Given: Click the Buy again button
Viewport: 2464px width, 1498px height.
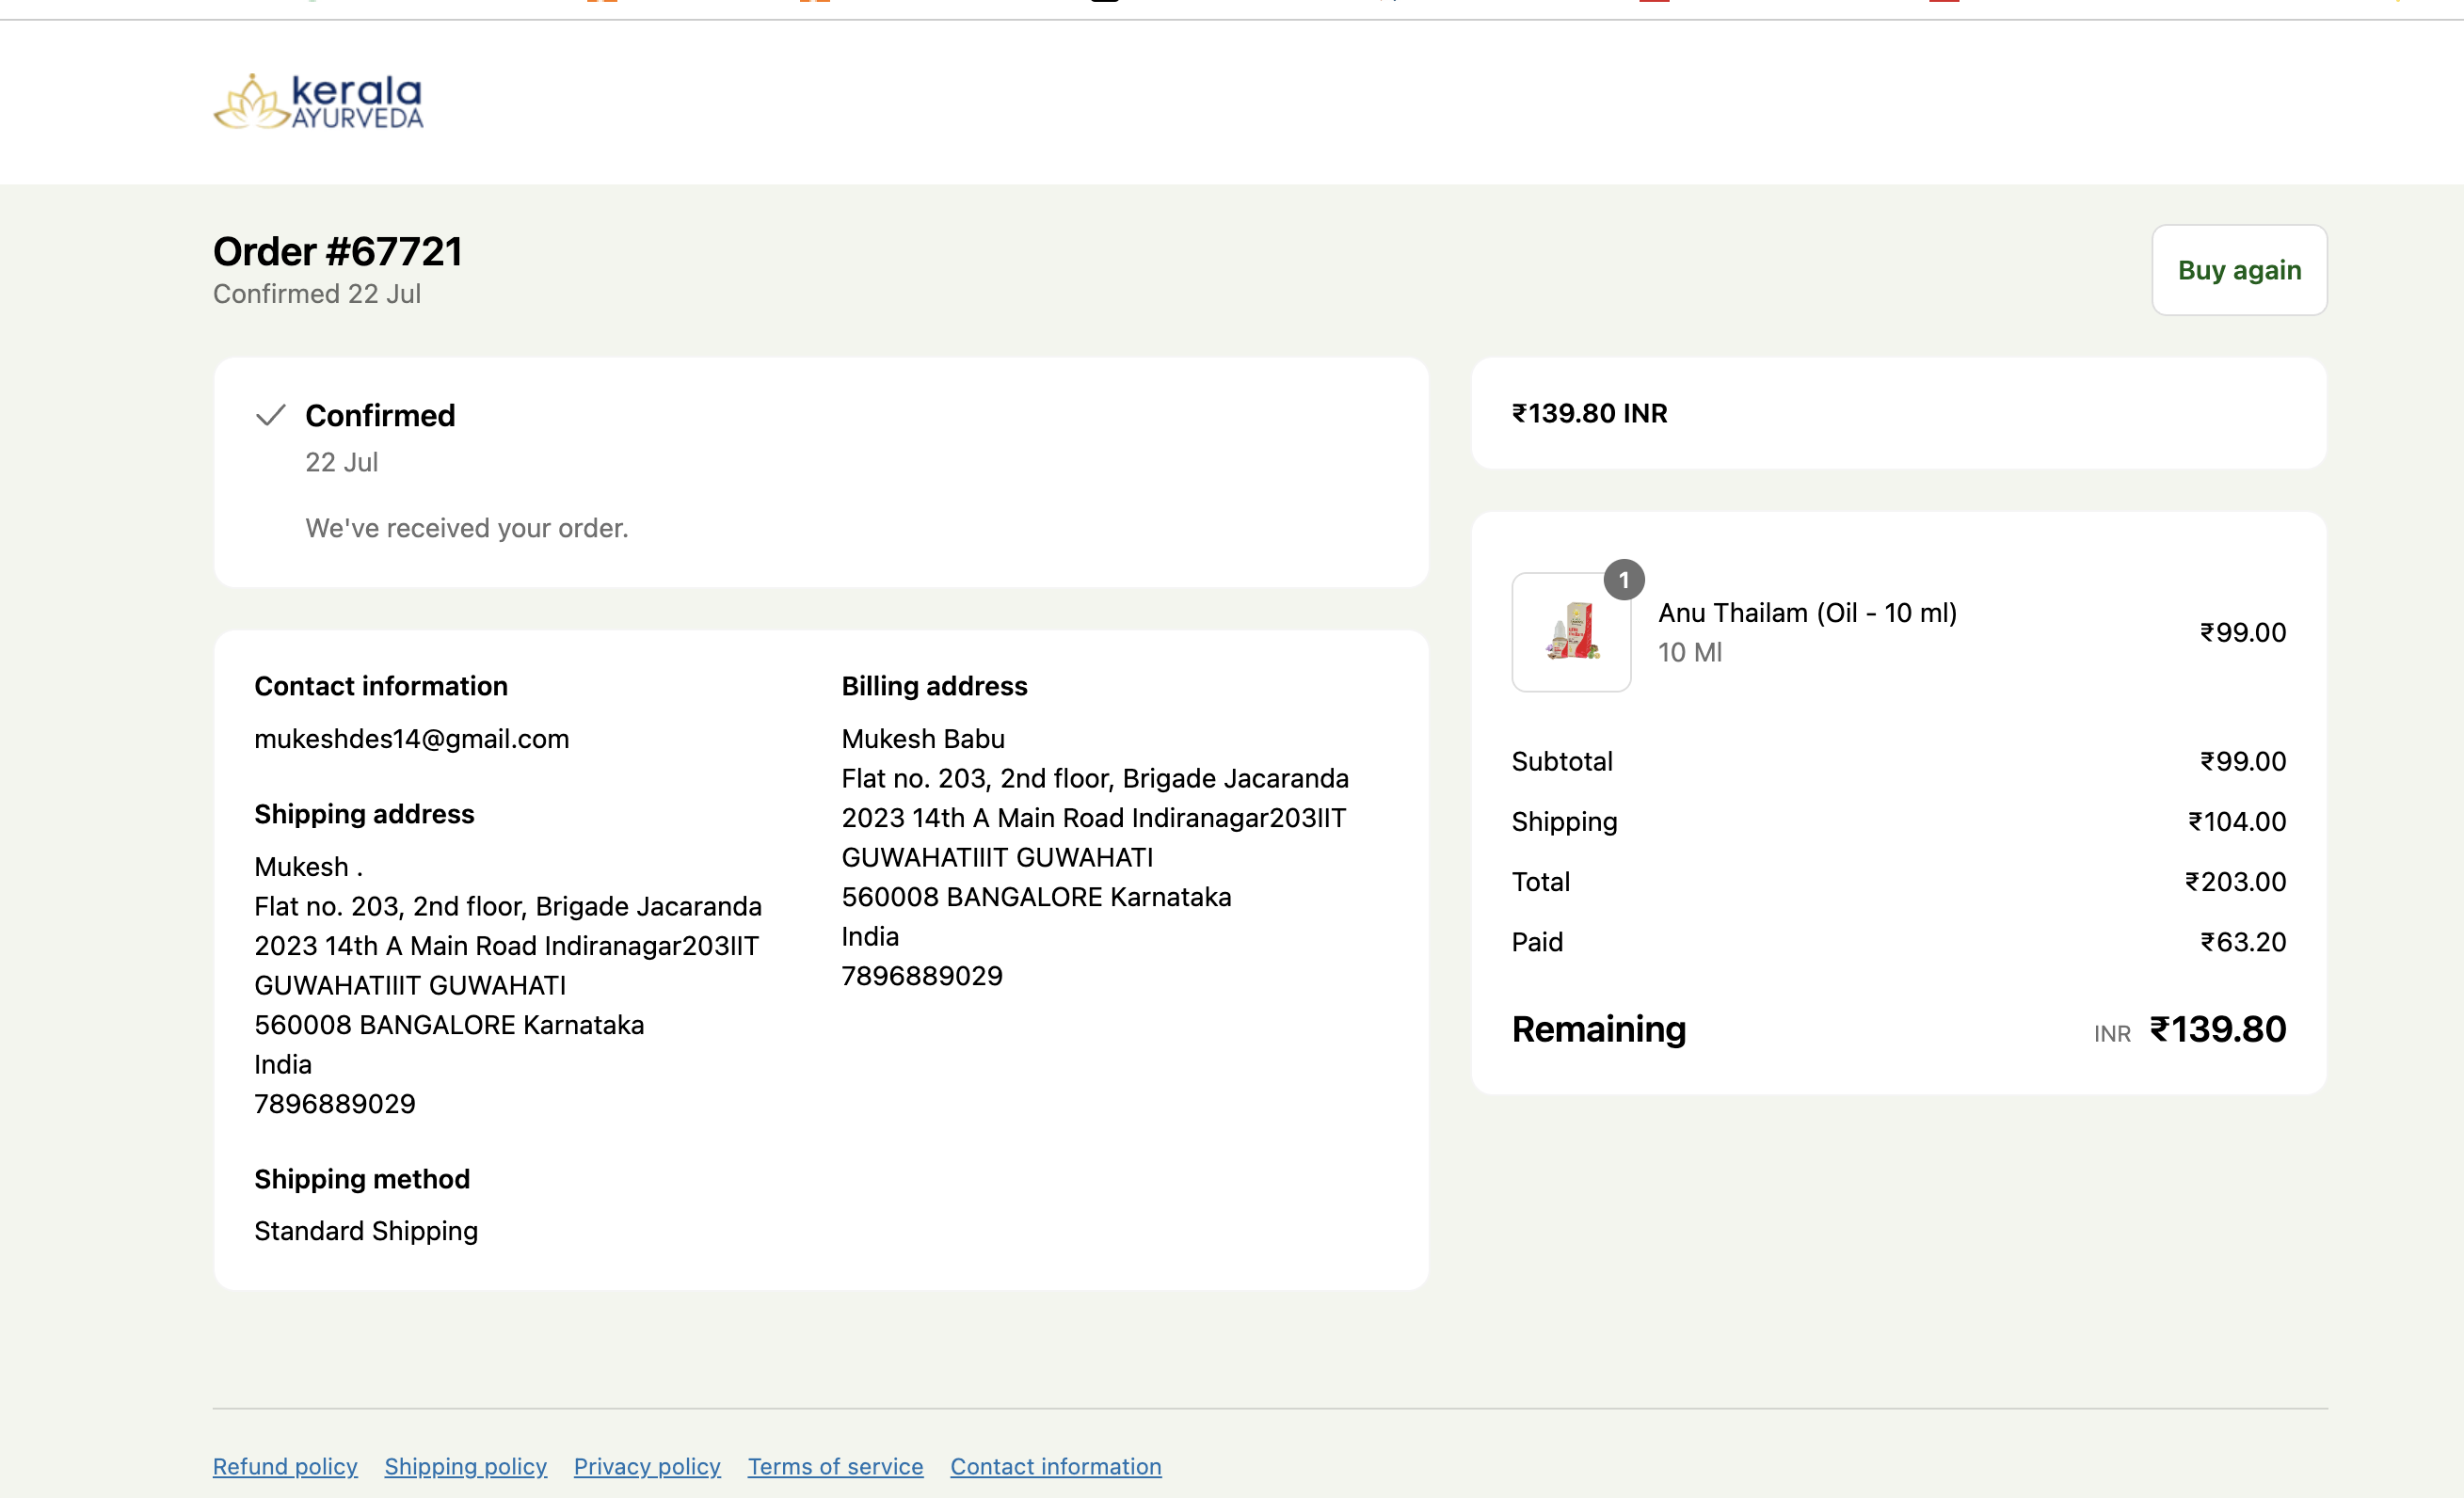Looking at the screenshot, I should [x=2239, y=270].
